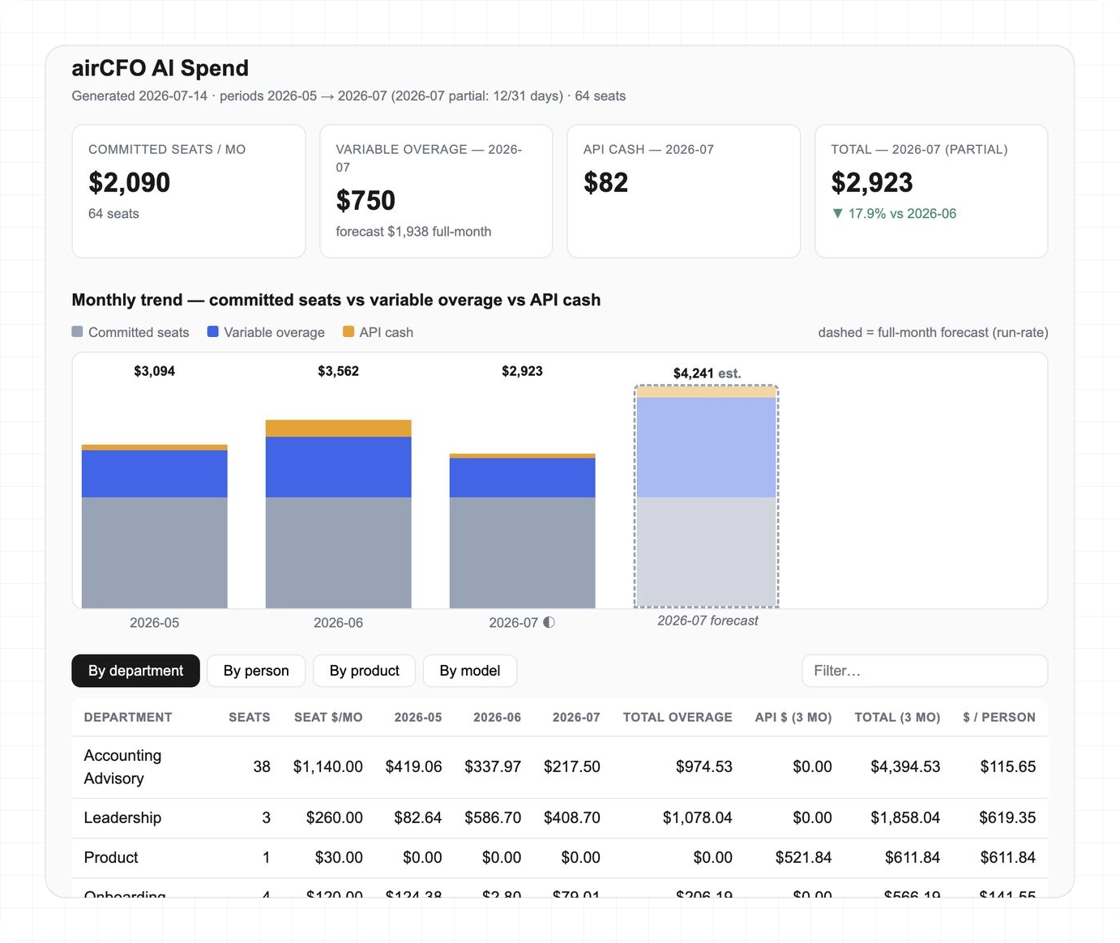Click the 17.9% vs 2026-06 text
The image size is (1120, 943).
(x=902, y=214)
